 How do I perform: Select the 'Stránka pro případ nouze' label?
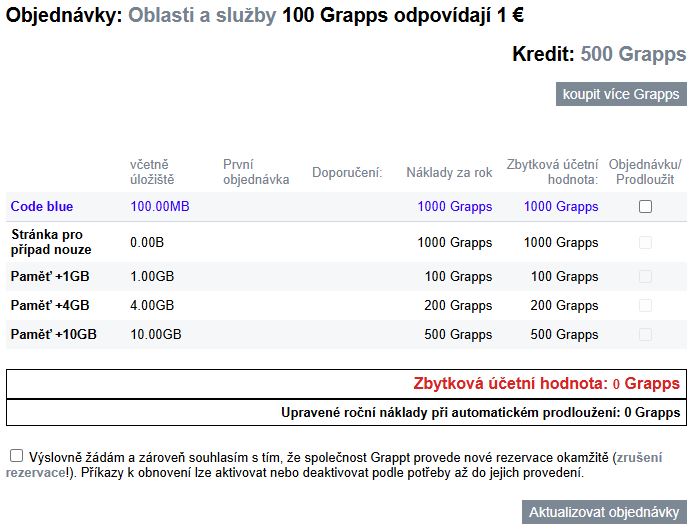[x=51, y=242]
